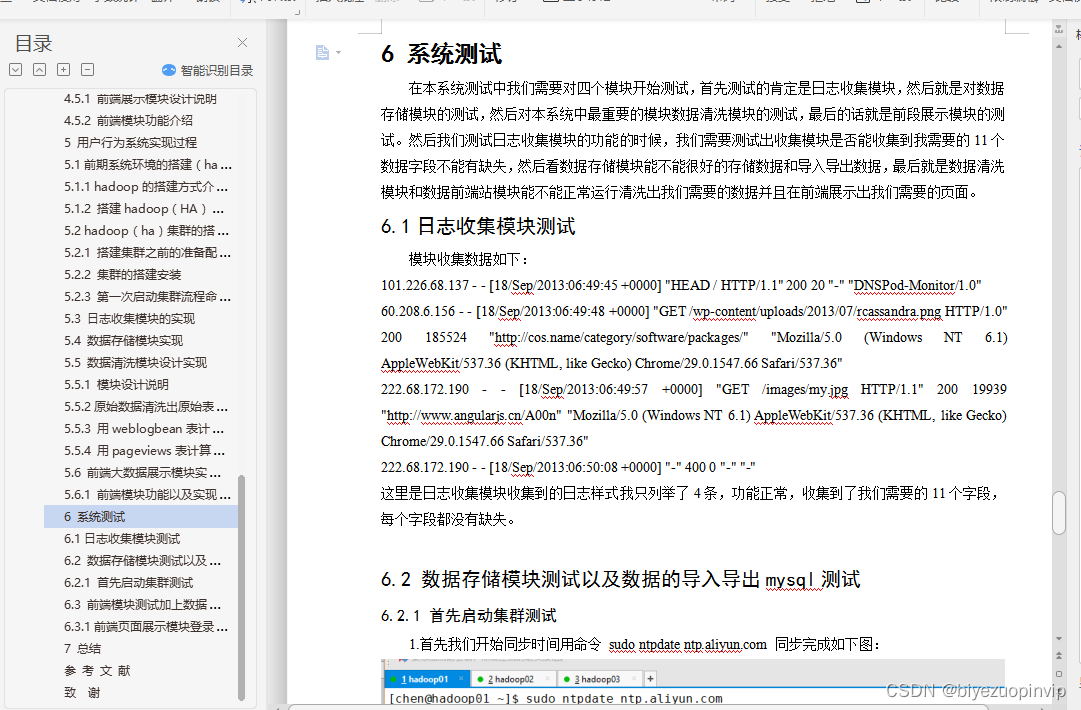Click the minus box to demote heading level
Image resolution: width=1081 pixels, height=710 pixels.
point(88,70)
